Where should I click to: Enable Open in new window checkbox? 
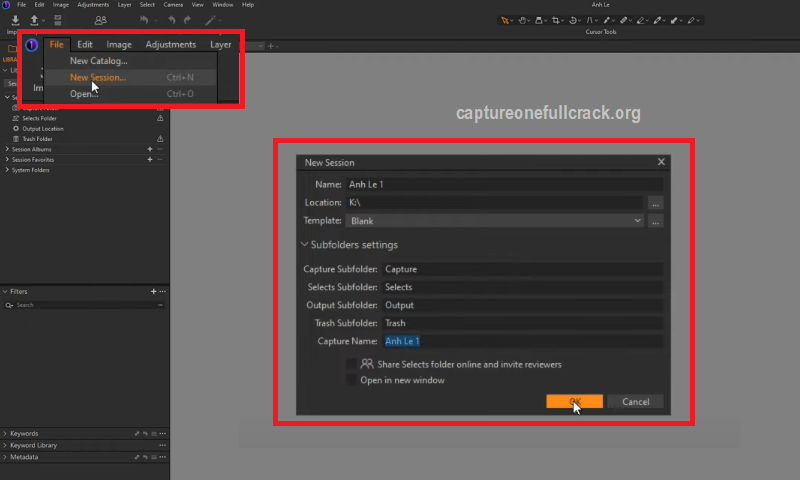pyautogui.click(x=351, y=380)
